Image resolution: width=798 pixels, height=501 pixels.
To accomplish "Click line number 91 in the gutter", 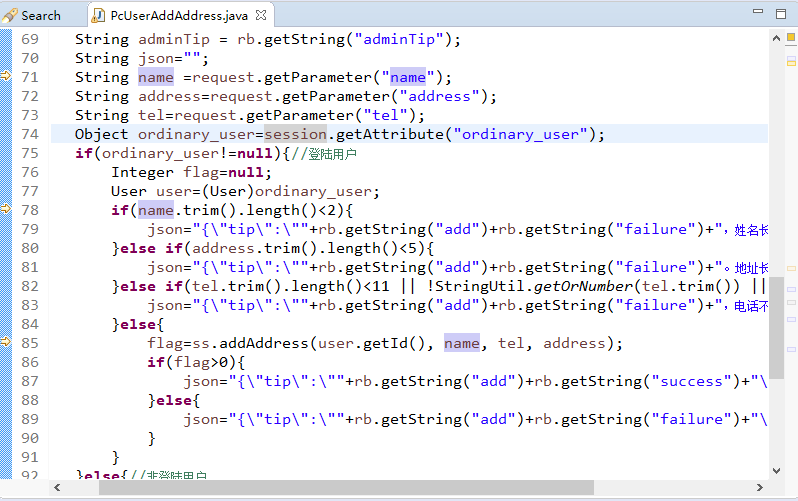I will (x=30, y=457).
